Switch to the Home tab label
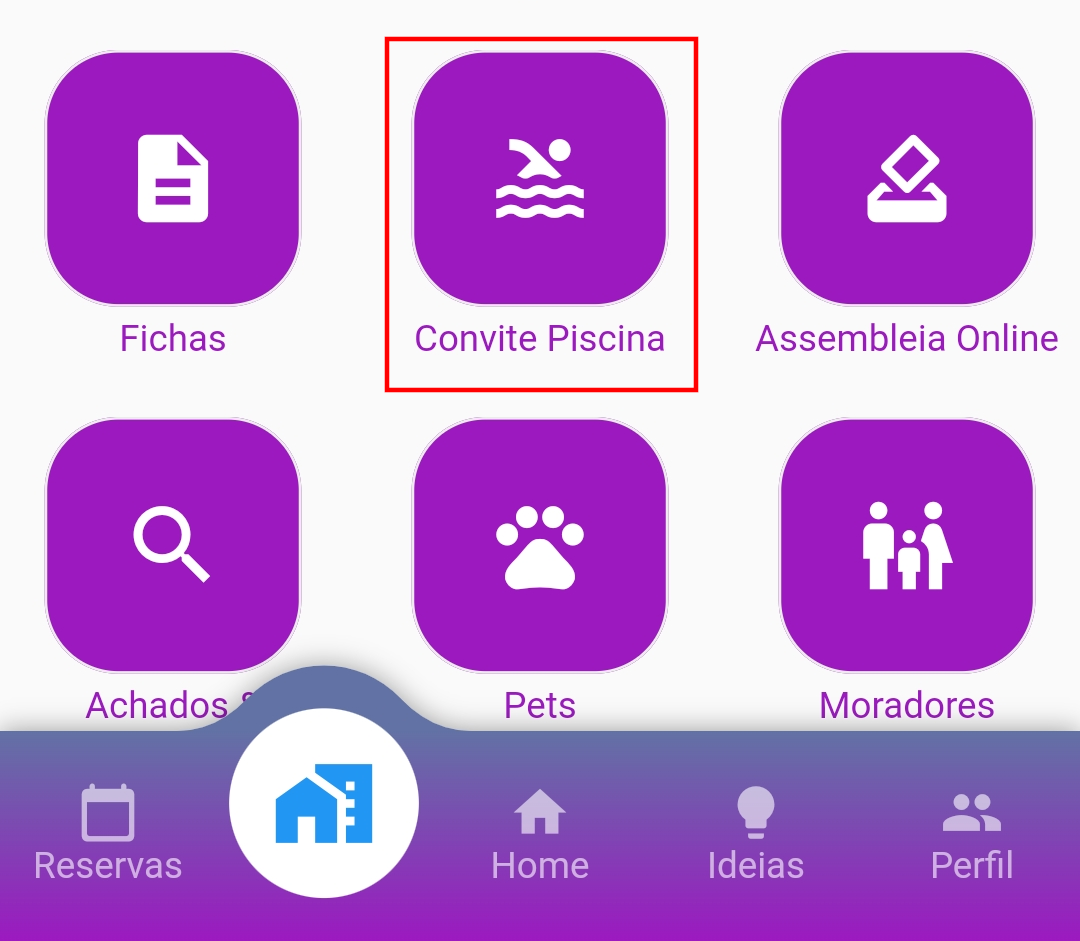1080x941 pixels. click(x=540, y=865)
